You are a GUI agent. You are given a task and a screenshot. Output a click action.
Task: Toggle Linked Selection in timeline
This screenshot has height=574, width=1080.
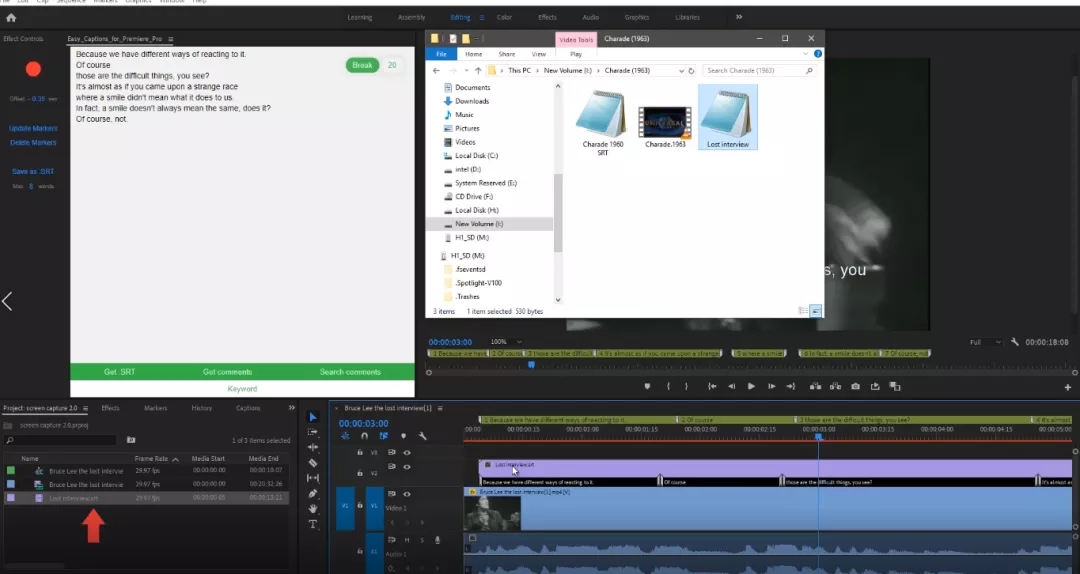coord(384,436)
